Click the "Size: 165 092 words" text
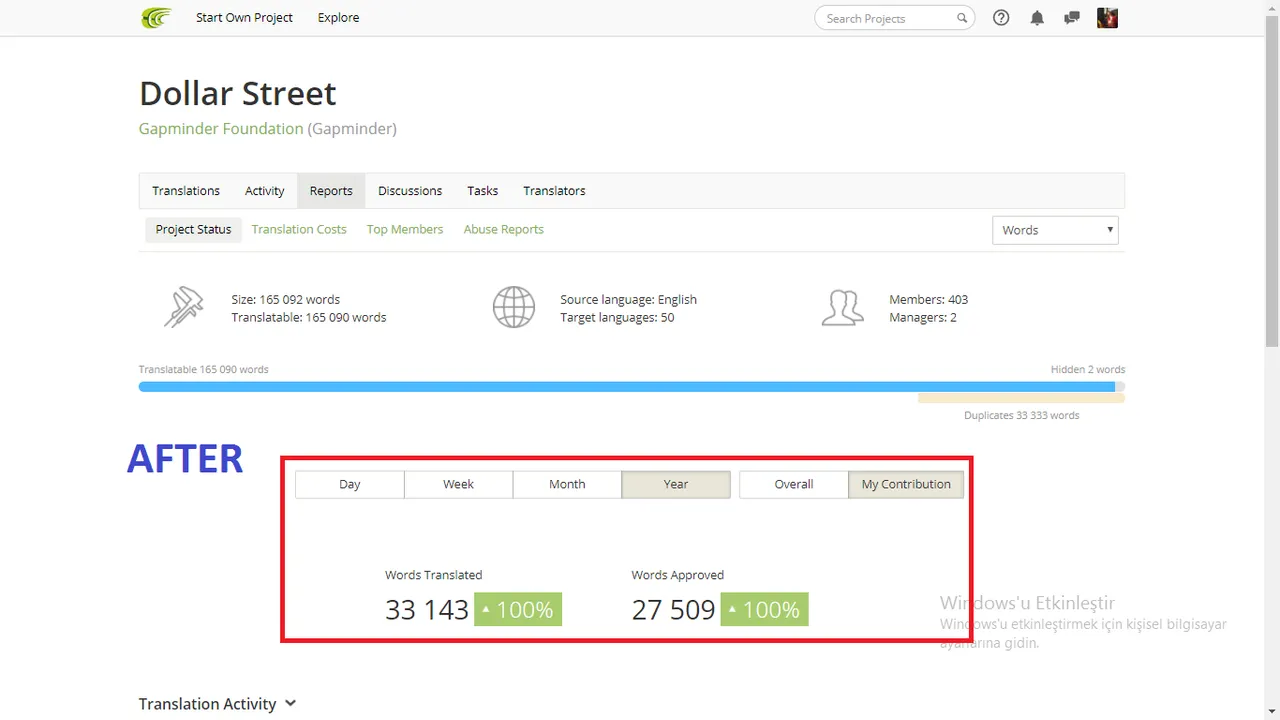 (x=286, y=299)
